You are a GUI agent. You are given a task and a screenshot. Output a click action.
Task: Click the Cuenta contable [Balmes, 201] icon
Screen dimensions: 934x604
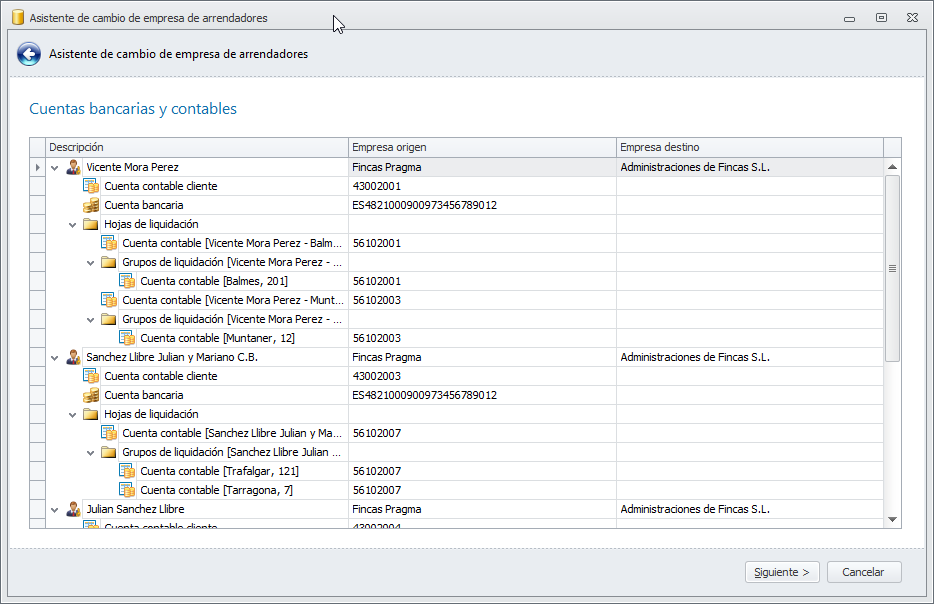(127, 281)
